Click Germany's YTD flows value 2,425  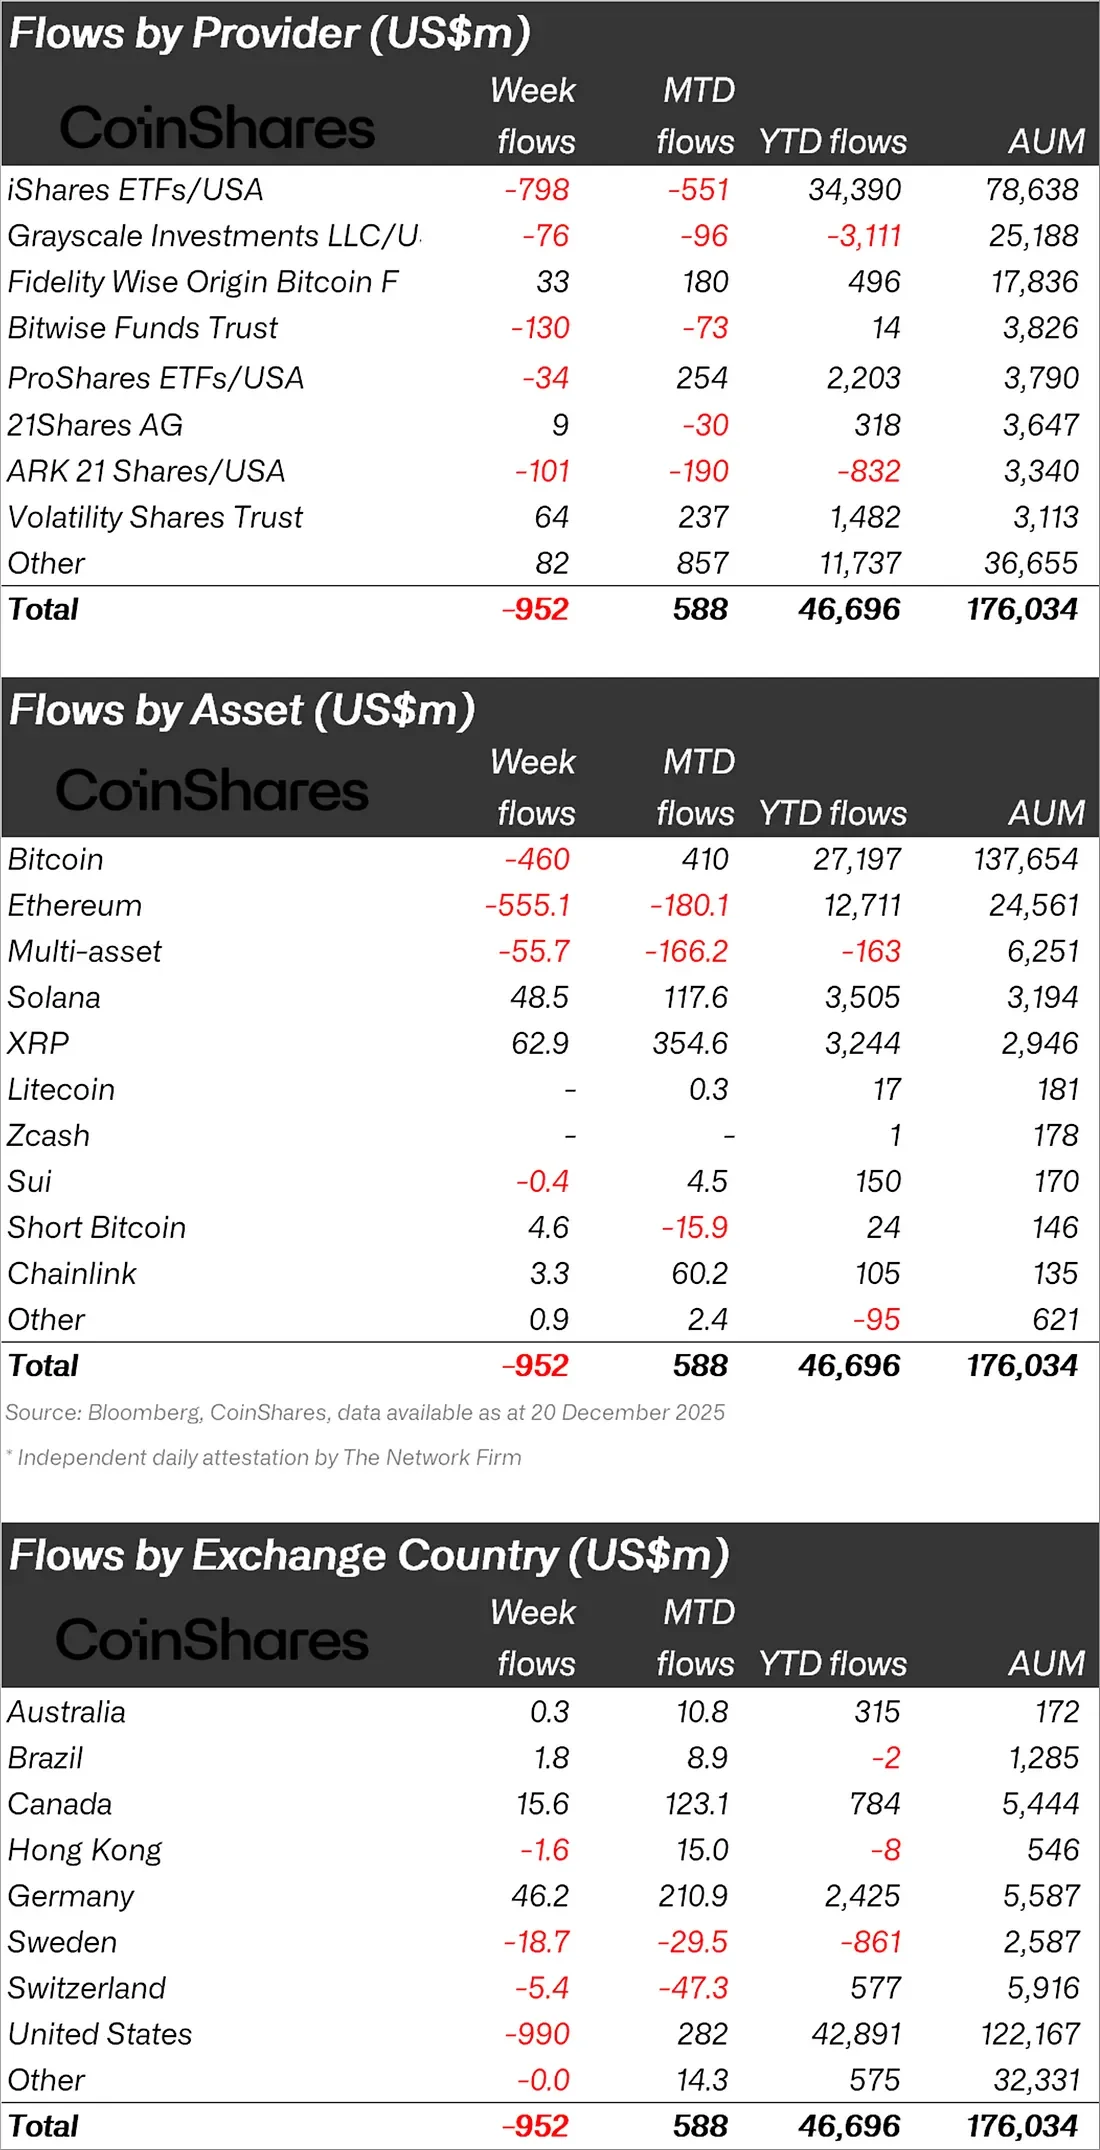tap(862, 1896)
